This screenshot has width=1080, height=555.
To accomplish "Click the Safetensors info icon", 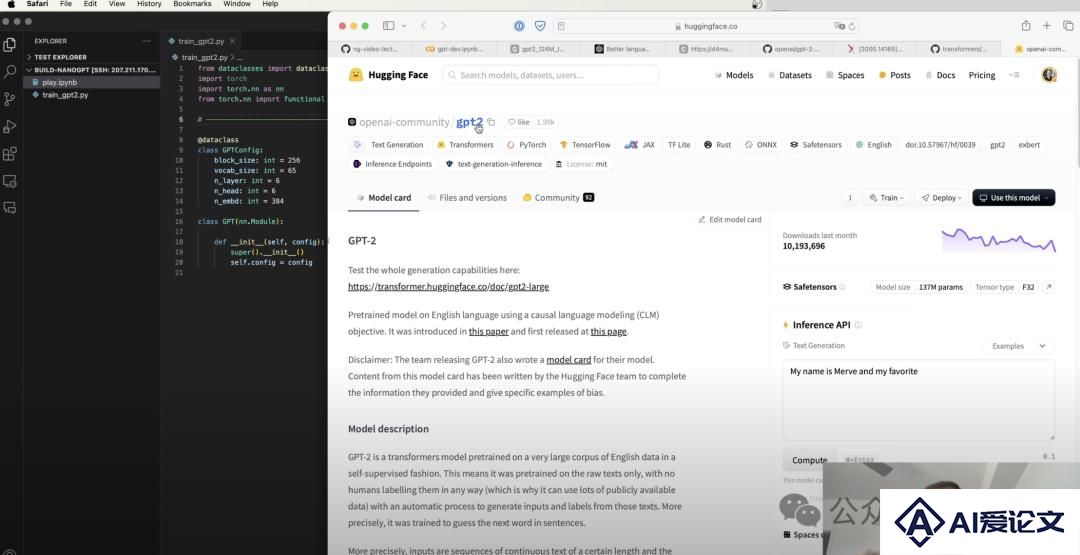I will point(842,287).
